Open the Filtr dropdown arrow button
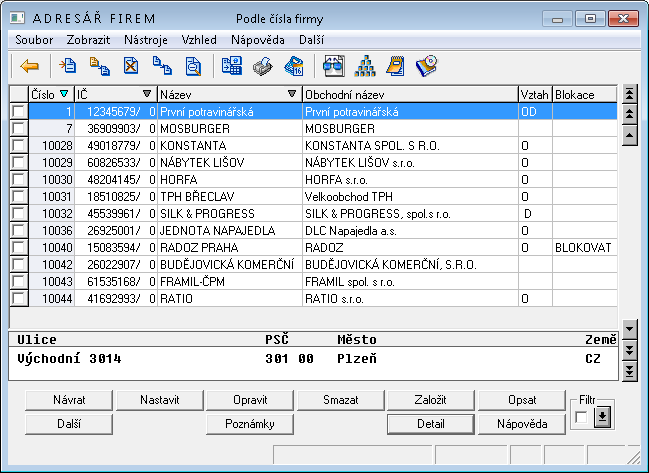The image size is (649, 473). (601, 417)
